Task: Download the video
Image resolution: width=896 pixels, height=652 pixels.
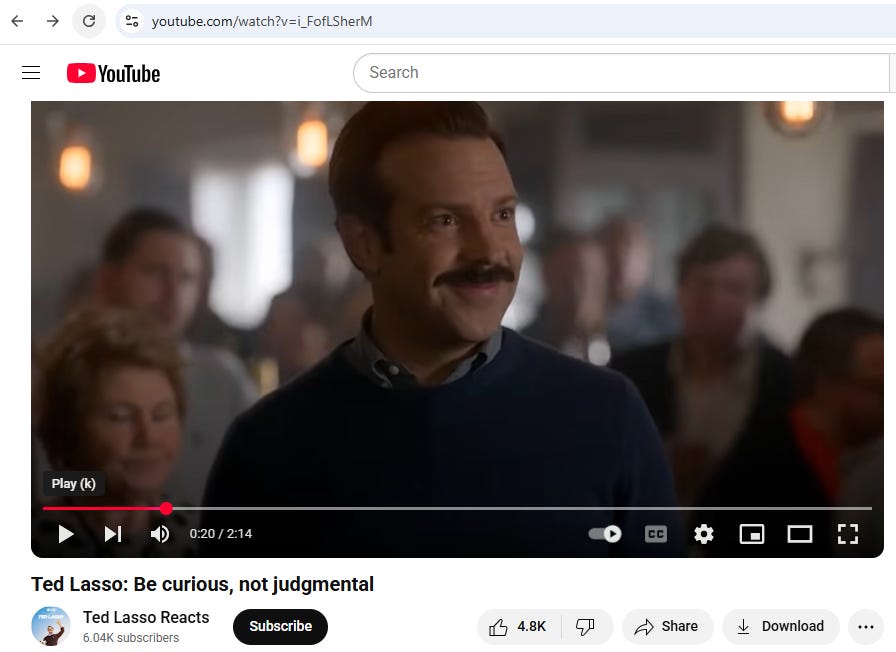Action: coord(781,627)
